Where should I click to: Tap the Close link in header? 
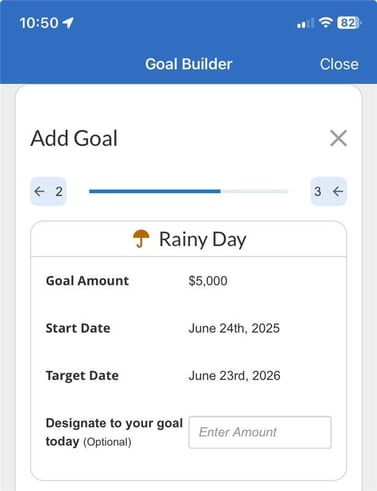(339, 64)
